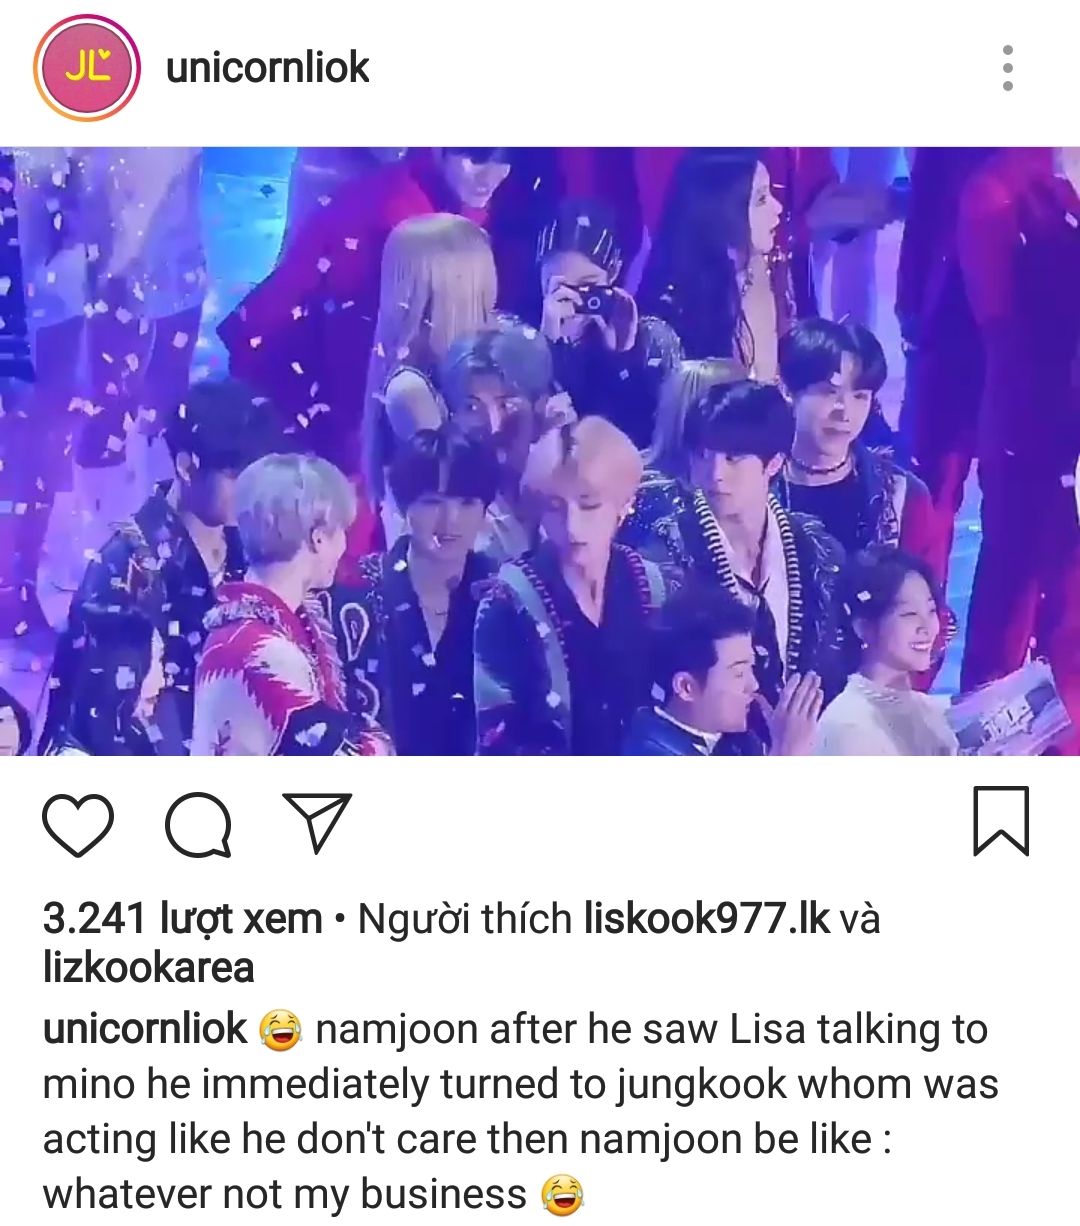Click caption text about whatever not my business

284,1194
